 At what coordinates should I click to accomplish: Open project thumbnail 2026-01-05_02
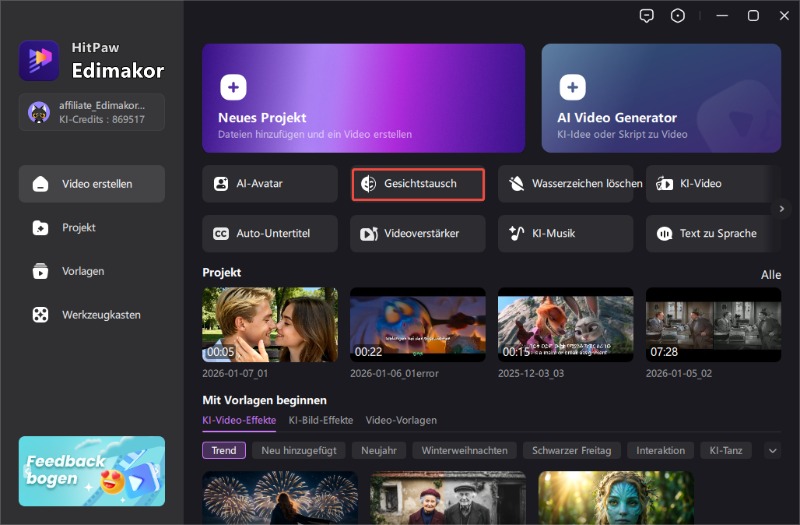tap(713, 324)
